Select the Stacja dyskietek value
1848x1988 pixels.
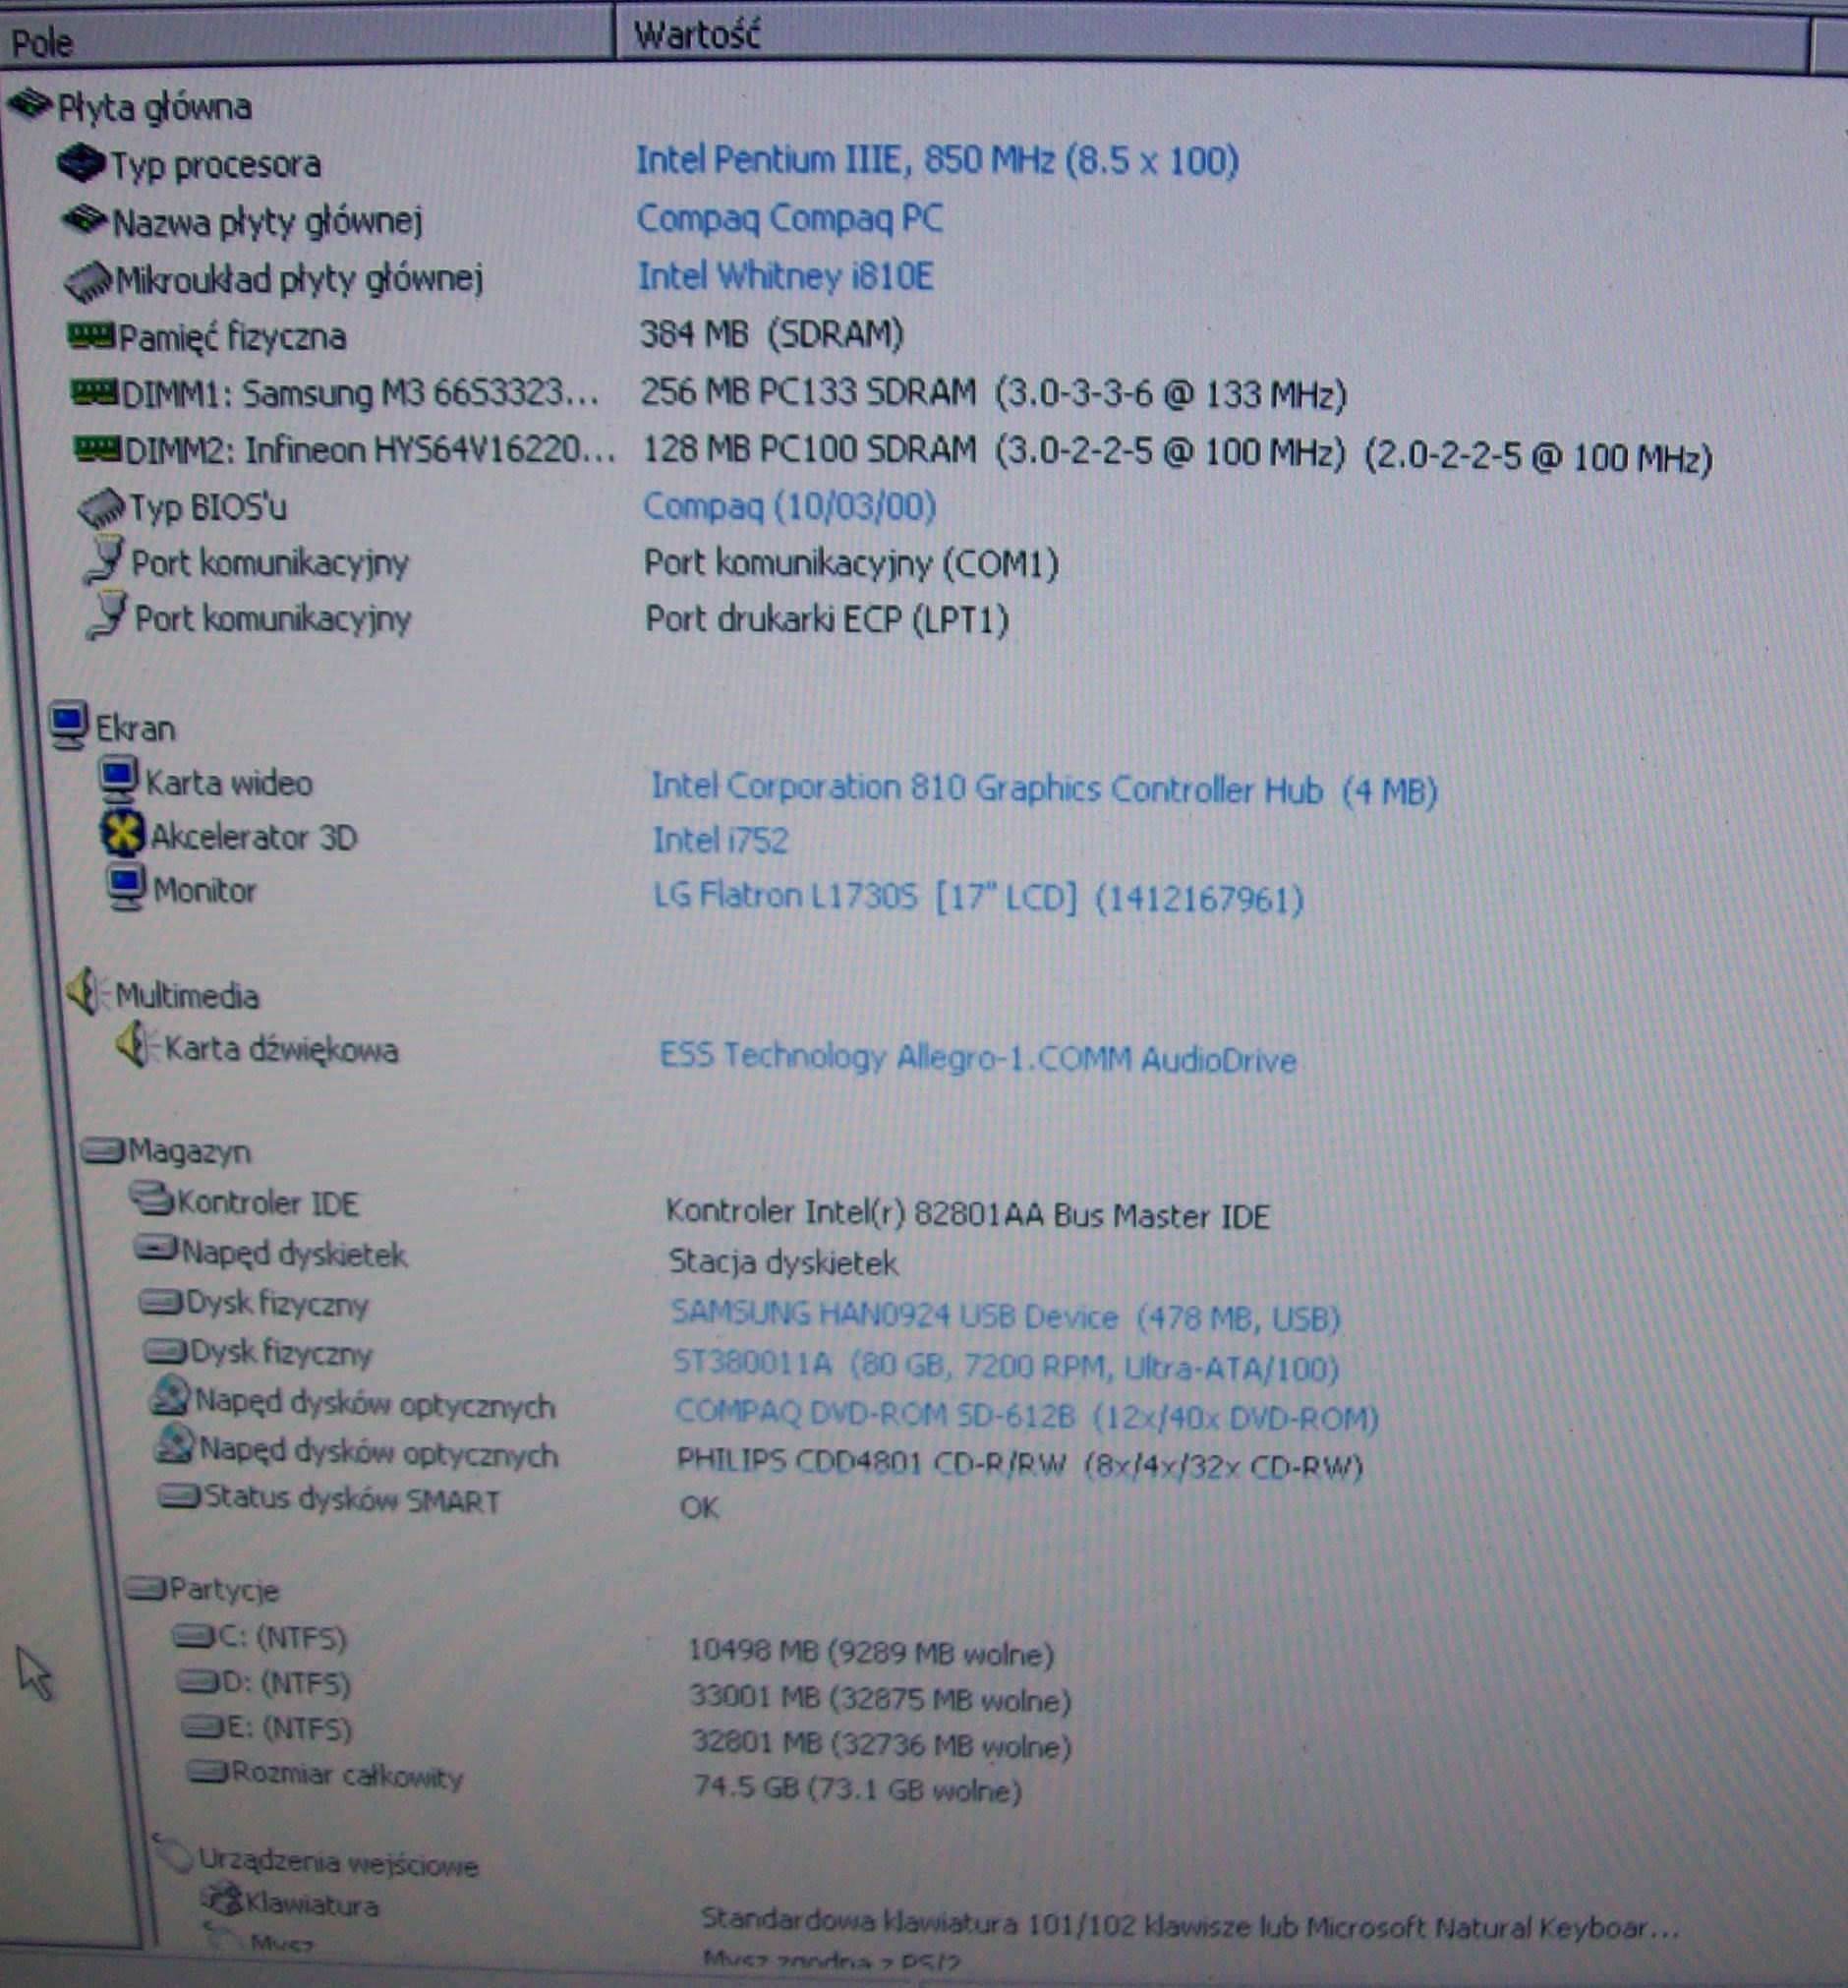[x=783, y=1263]
